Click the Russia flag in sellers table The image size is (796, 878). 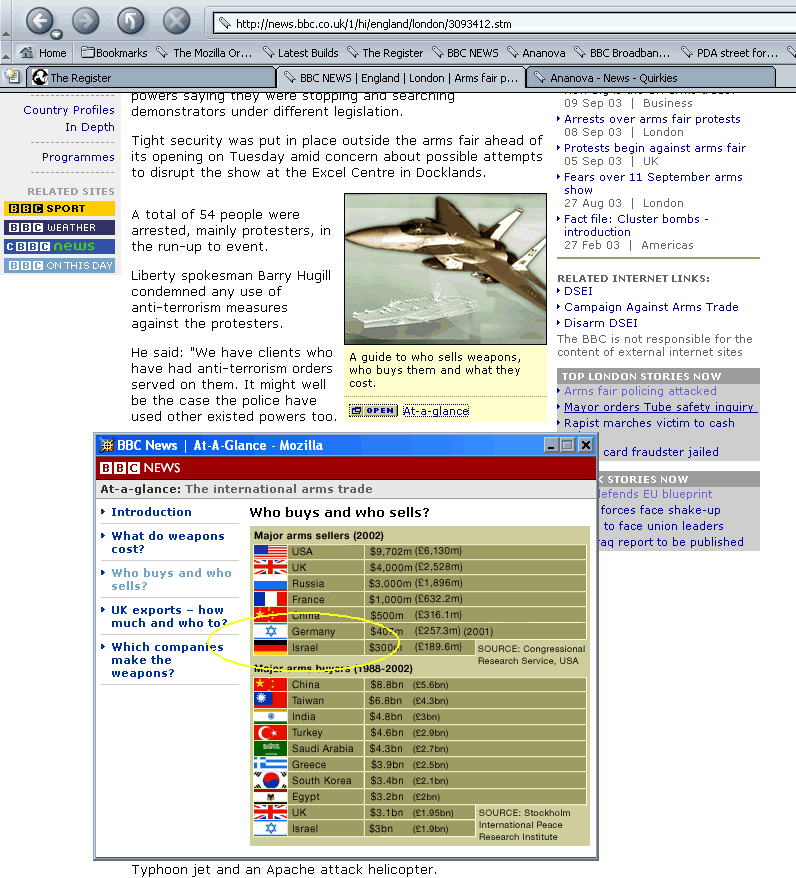(x=270, y=583)
